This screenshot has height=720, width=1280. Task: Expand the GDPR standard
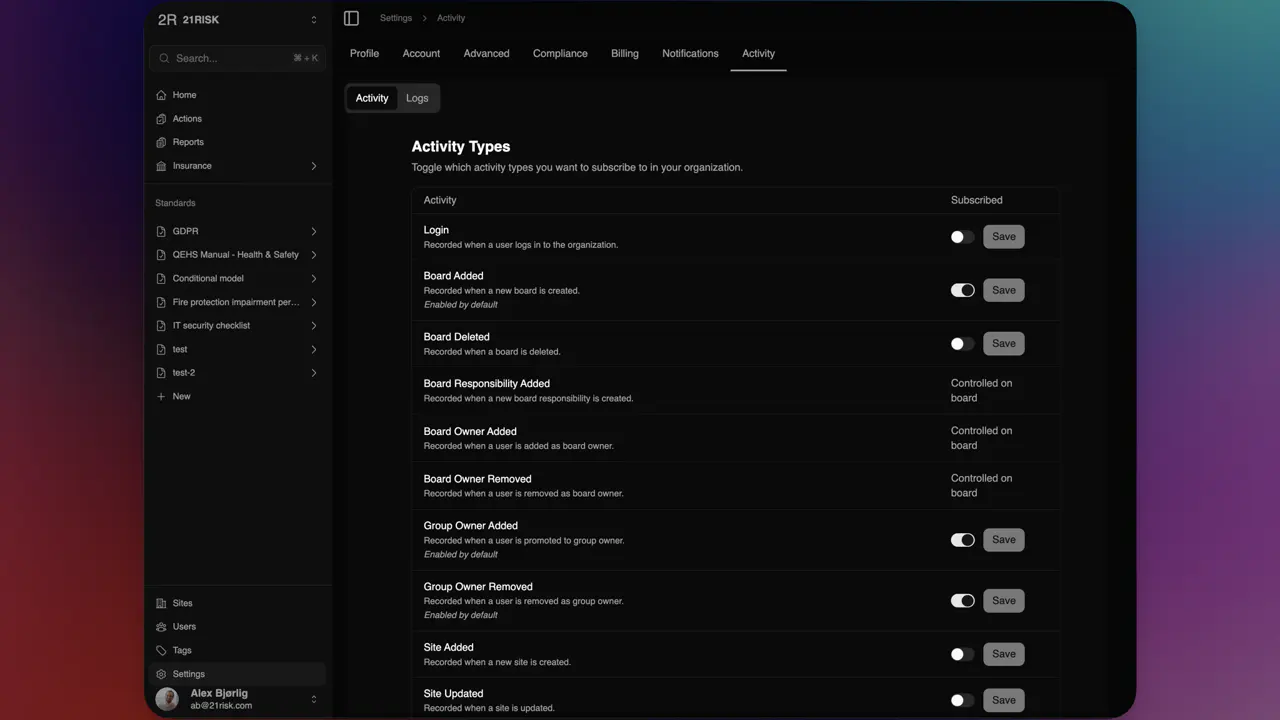click(313, 231)
